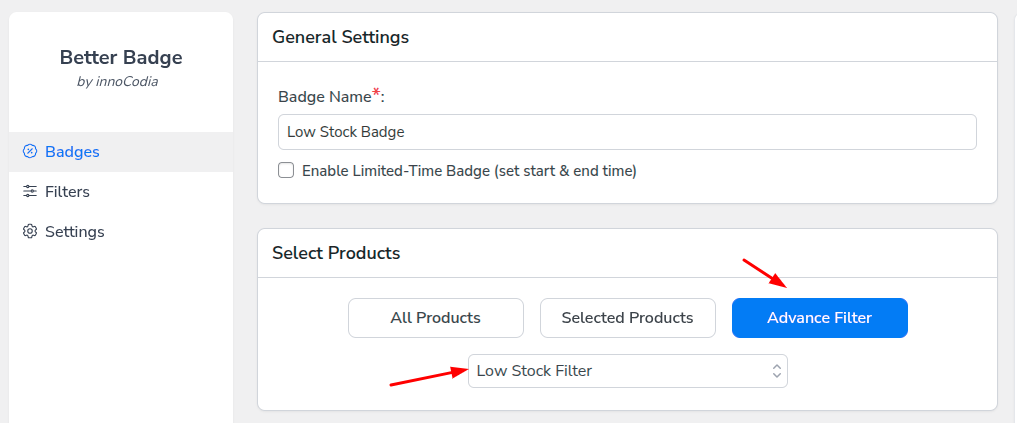The width and height of the screenshot is (1017, 423).
Task: Click the red required asterisk by Badge Name
Action: [x=376, y=94]
